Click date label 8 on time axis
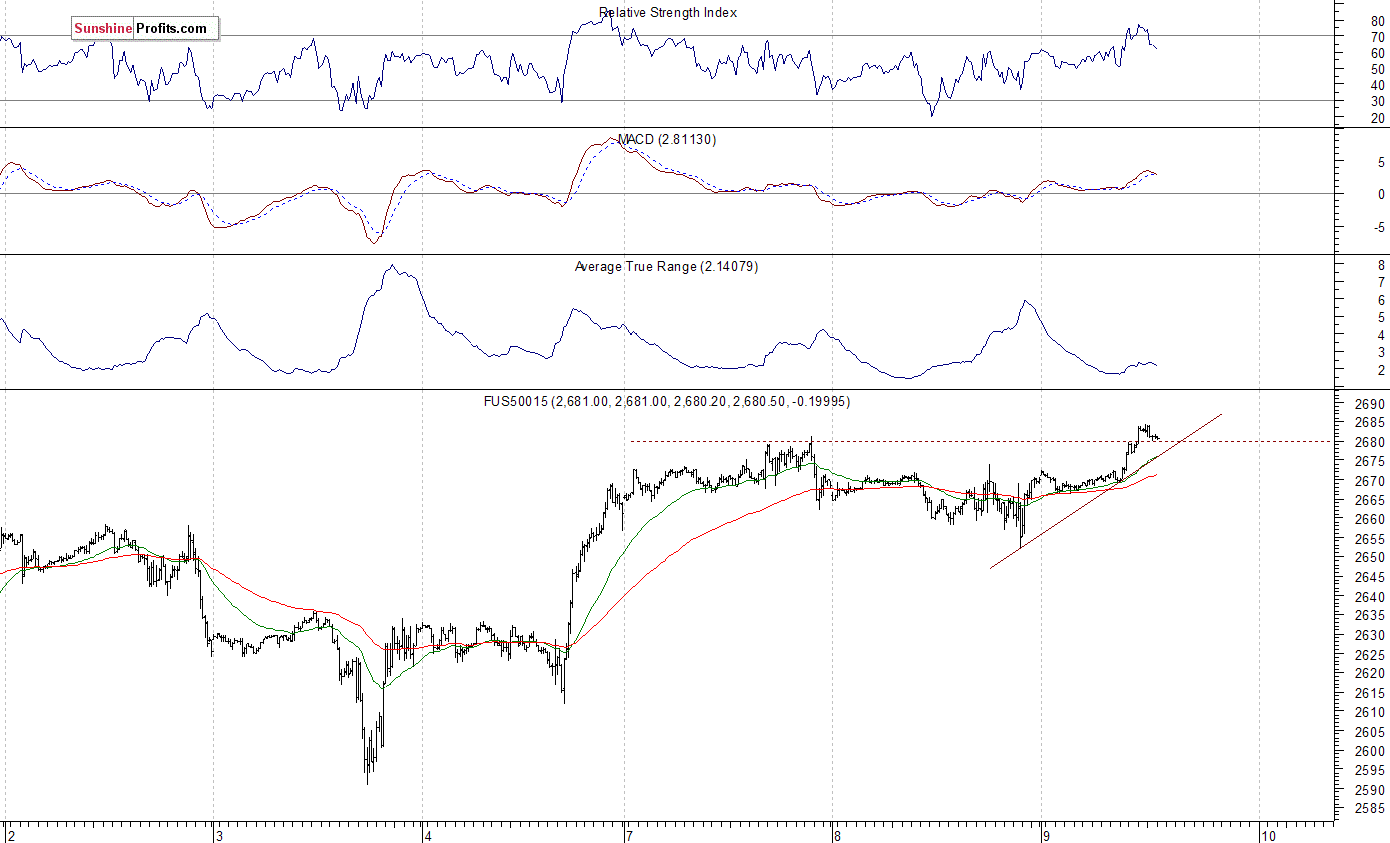The height and width of the screenshot is (843, 1390). [837, 835]
